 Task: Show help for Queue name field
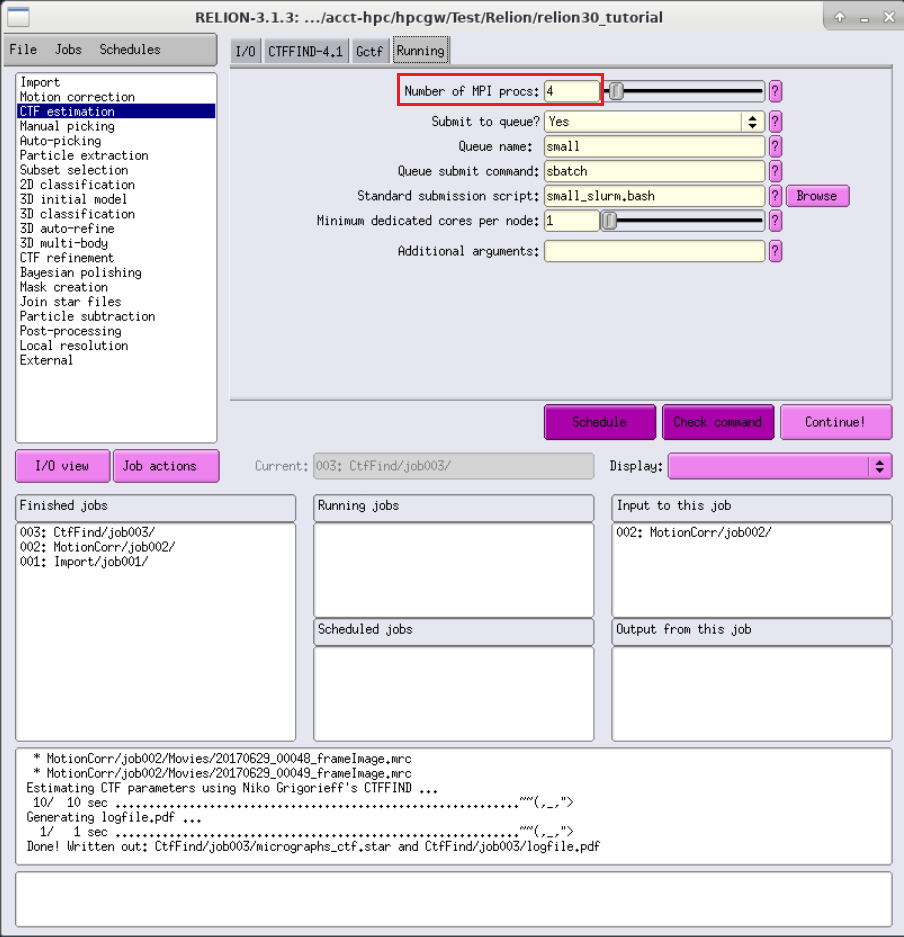coord(775,146)
